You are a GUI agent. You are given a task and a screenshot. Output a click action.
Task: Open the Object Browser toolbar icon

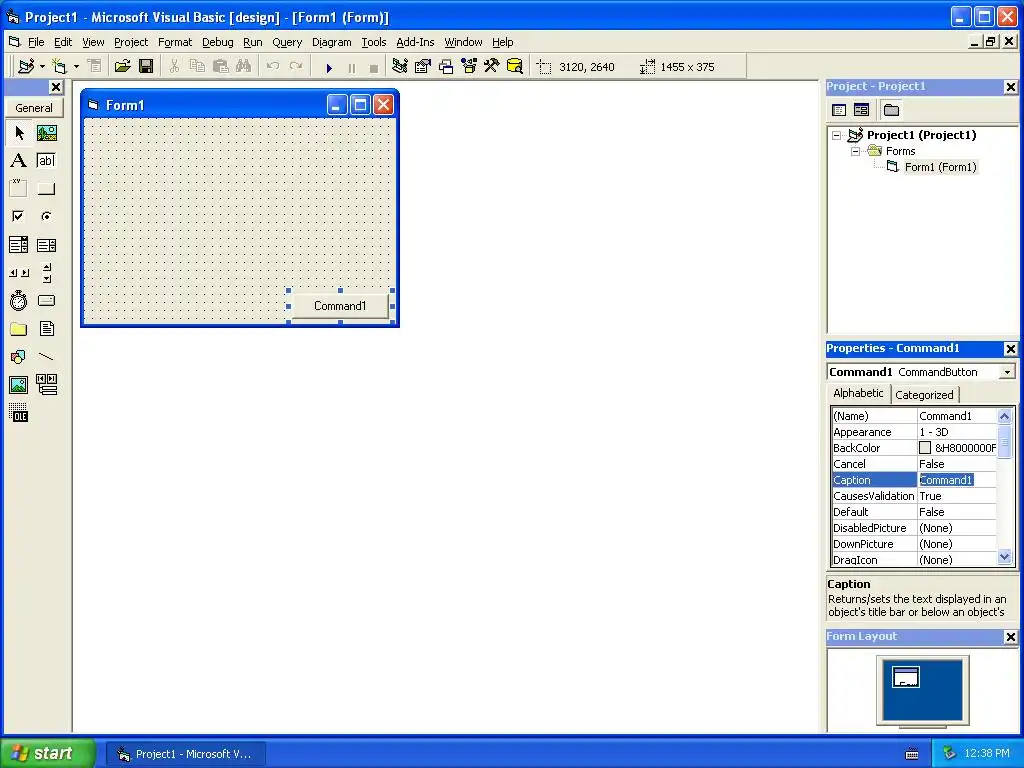[469, 66]
